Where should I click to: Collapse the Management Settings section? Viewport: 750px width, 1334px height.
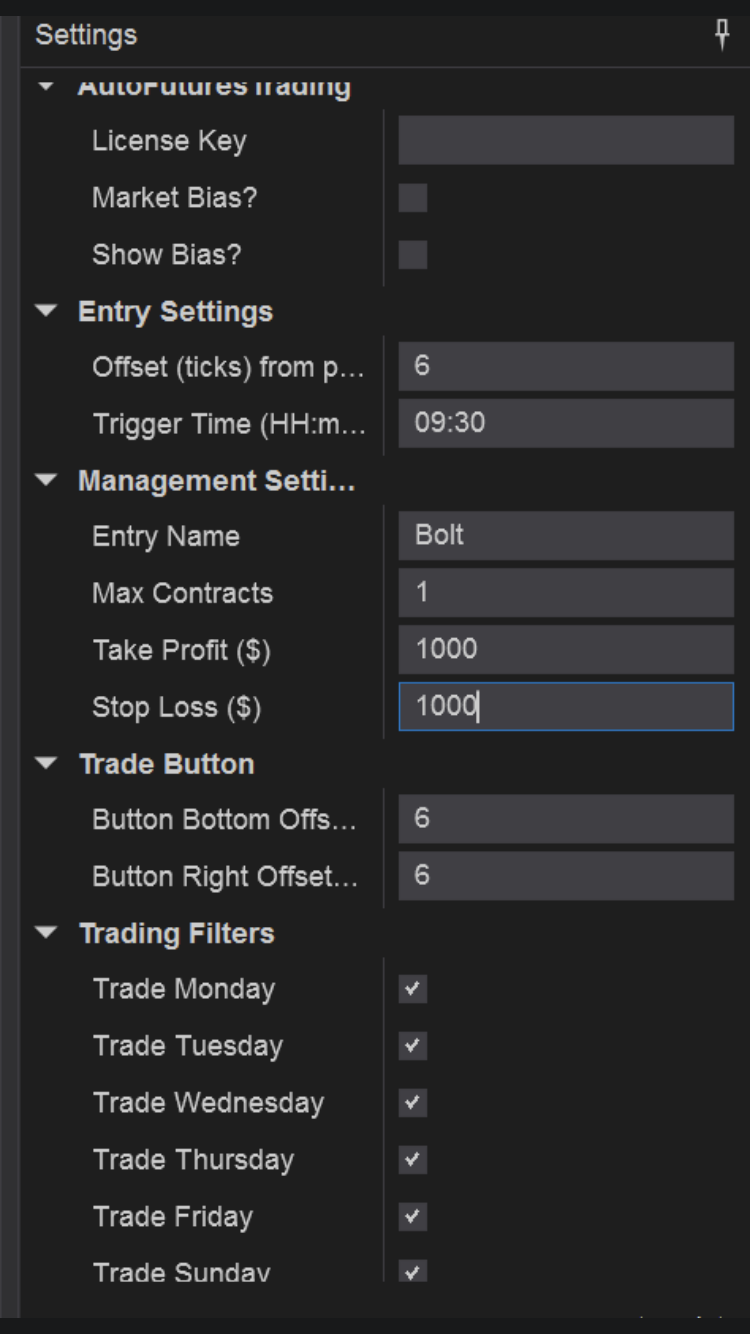(x=45, y=481)
